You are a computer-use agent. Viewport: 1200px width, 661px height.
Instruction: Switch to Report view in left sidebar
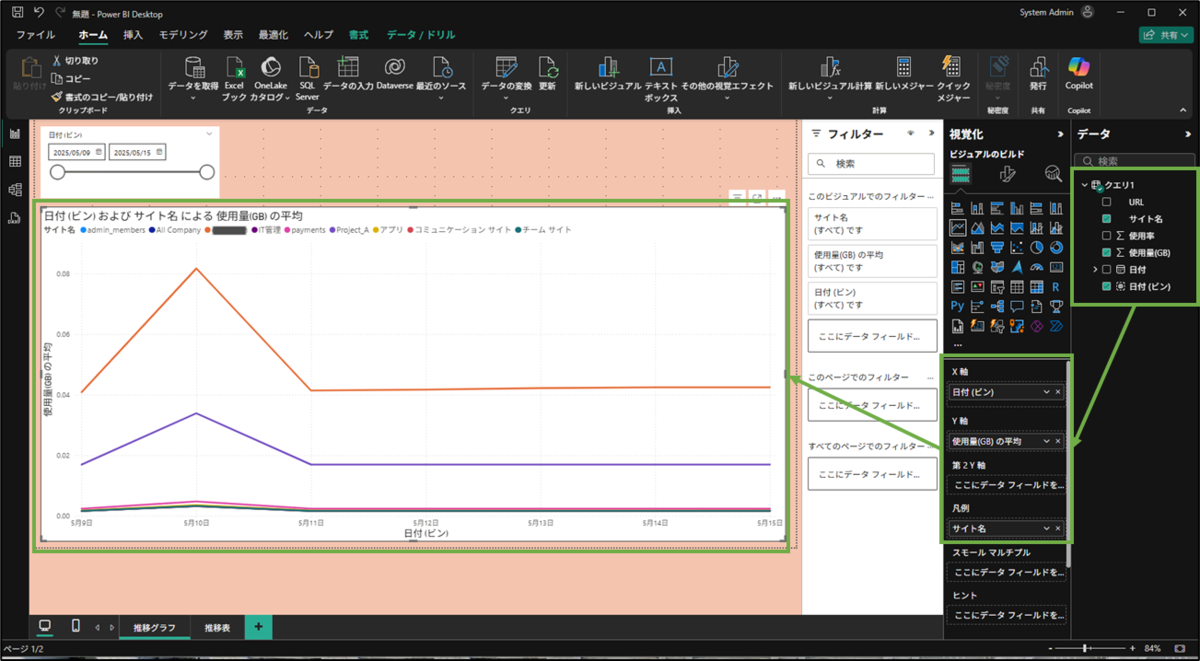coord(15,133)
